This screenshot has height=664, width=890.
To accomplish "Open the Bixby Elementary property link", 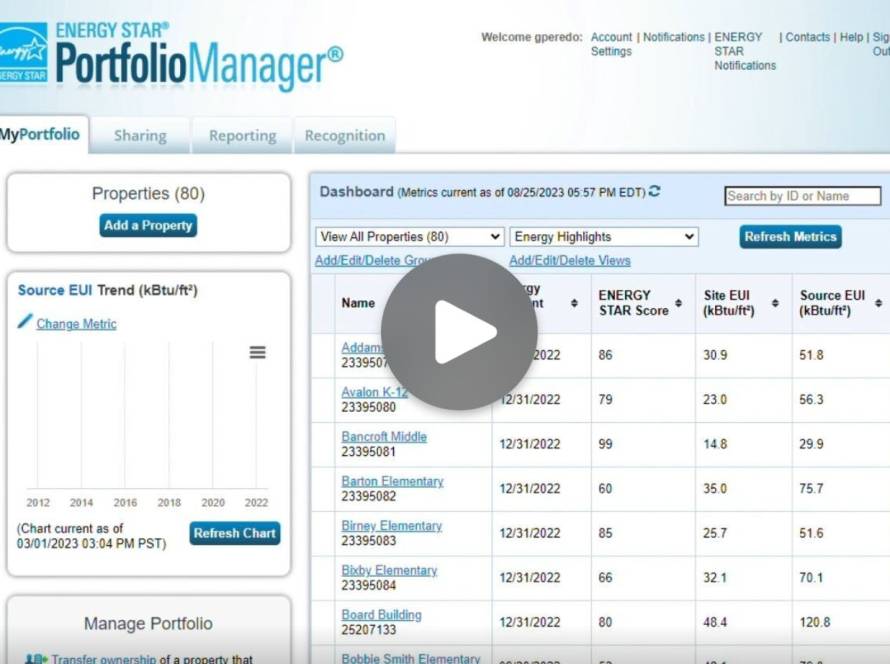I will [389, 570].
